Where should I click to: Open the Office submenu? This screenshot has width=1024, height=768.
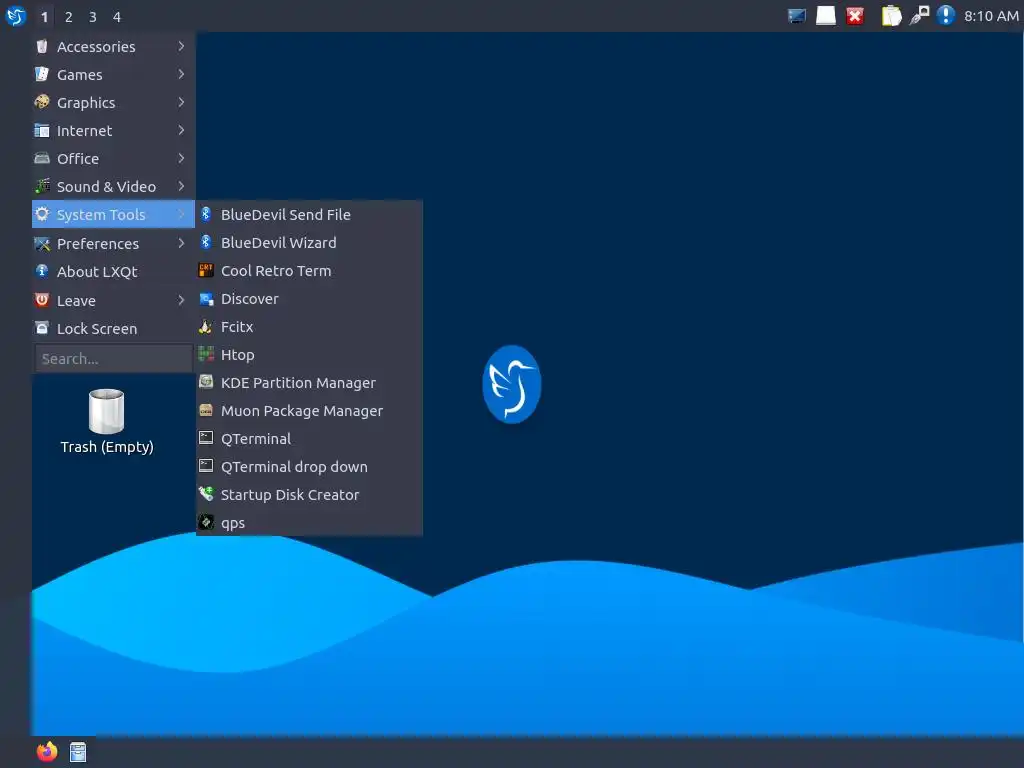click(113, 159)
